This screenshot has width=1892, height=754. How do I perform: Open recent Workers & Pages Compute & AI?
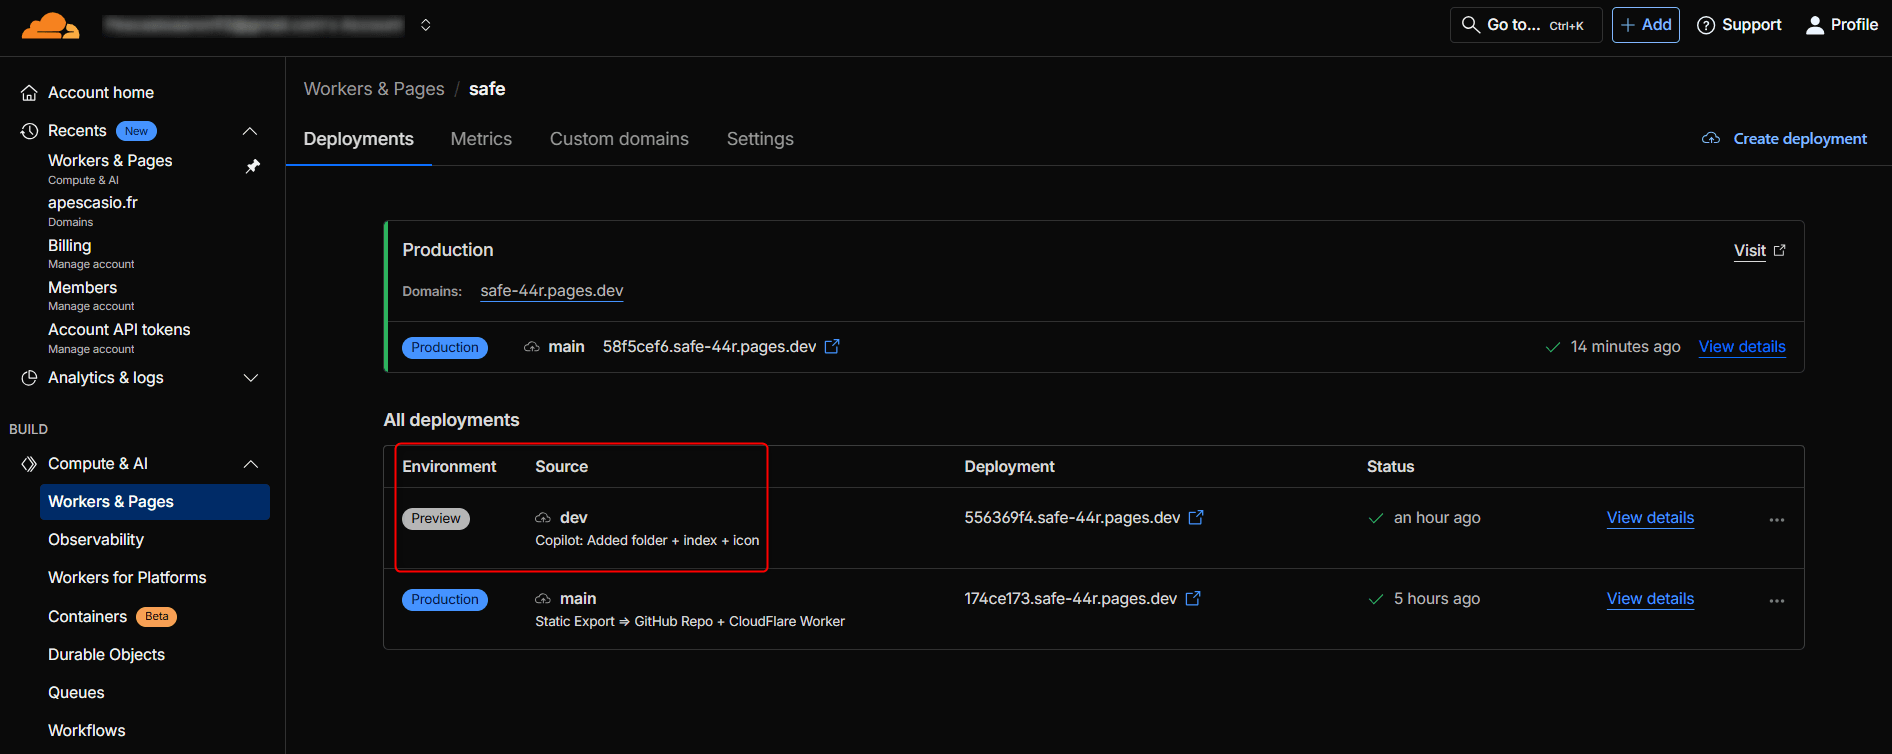tap(110, 169)
